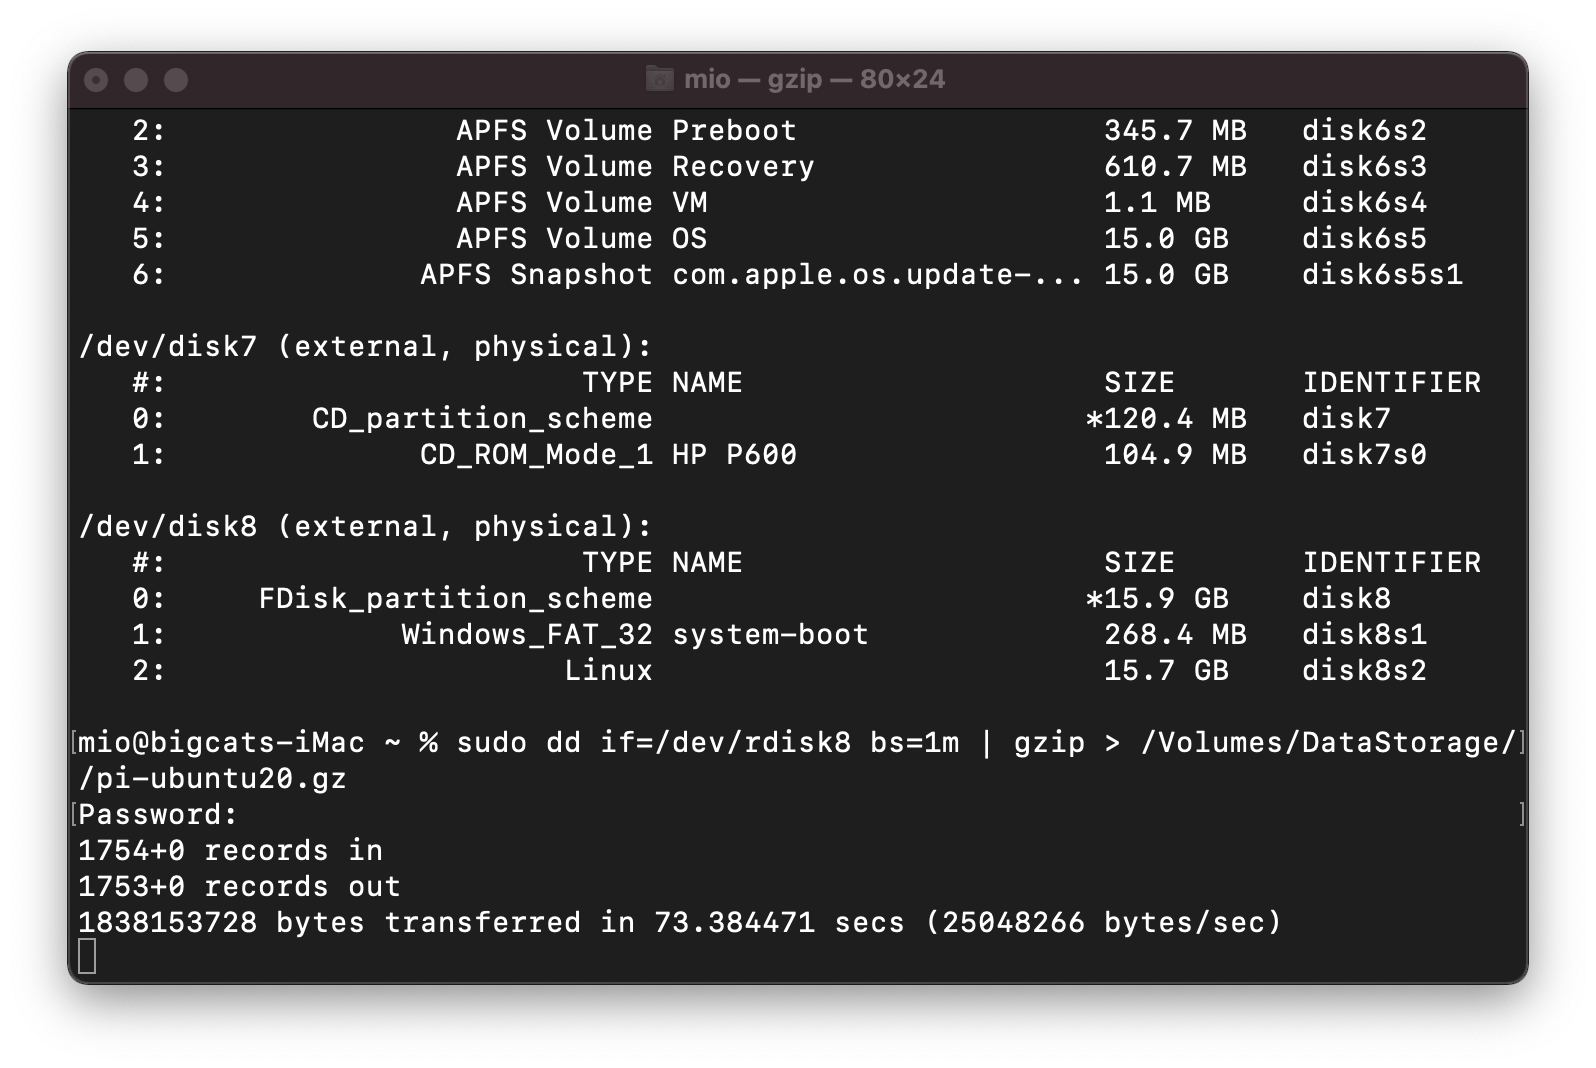Click the close window button

pyautogui.click(x=96, y=80)
